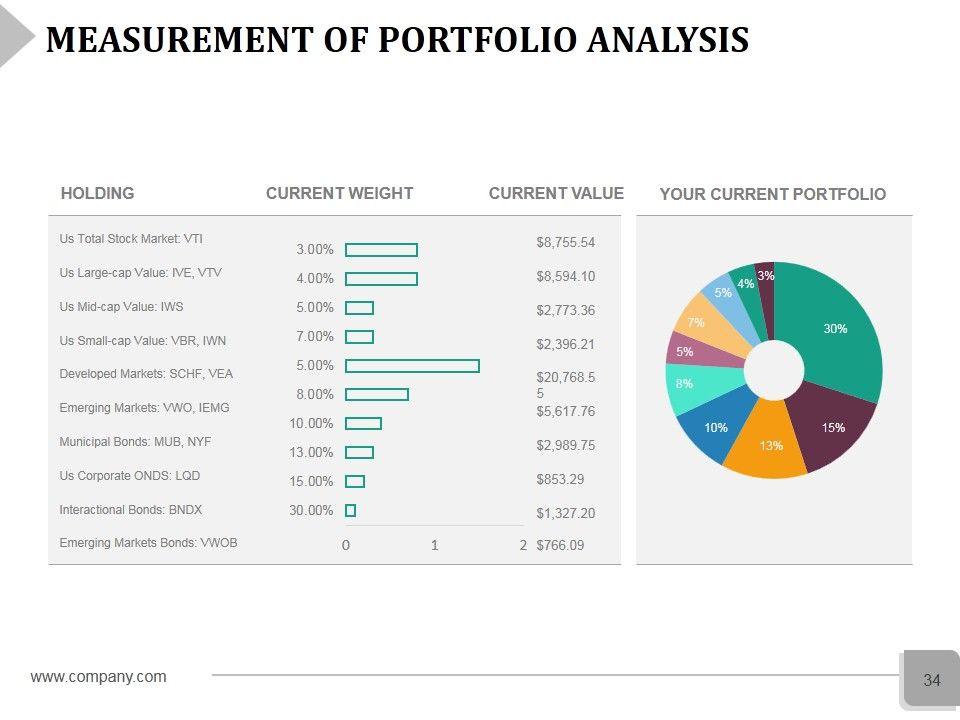The image size is (960, 720).
Task: Click the CURRENT WEIGHT column header
Action: click(x=339, y=194)
